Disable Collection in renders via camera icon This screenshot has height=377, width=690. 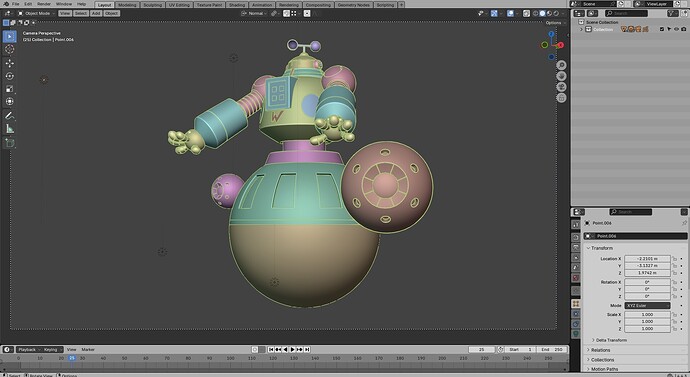pos(683,29)
